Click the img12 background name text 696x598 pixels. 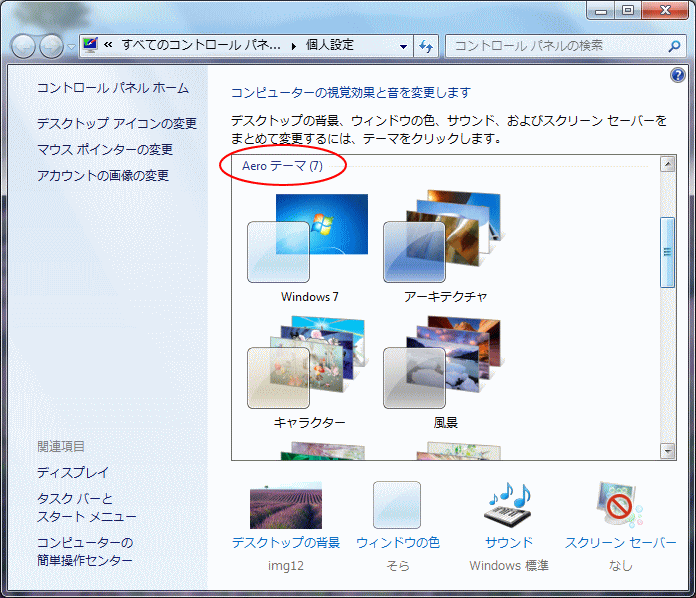pos(286,566)
